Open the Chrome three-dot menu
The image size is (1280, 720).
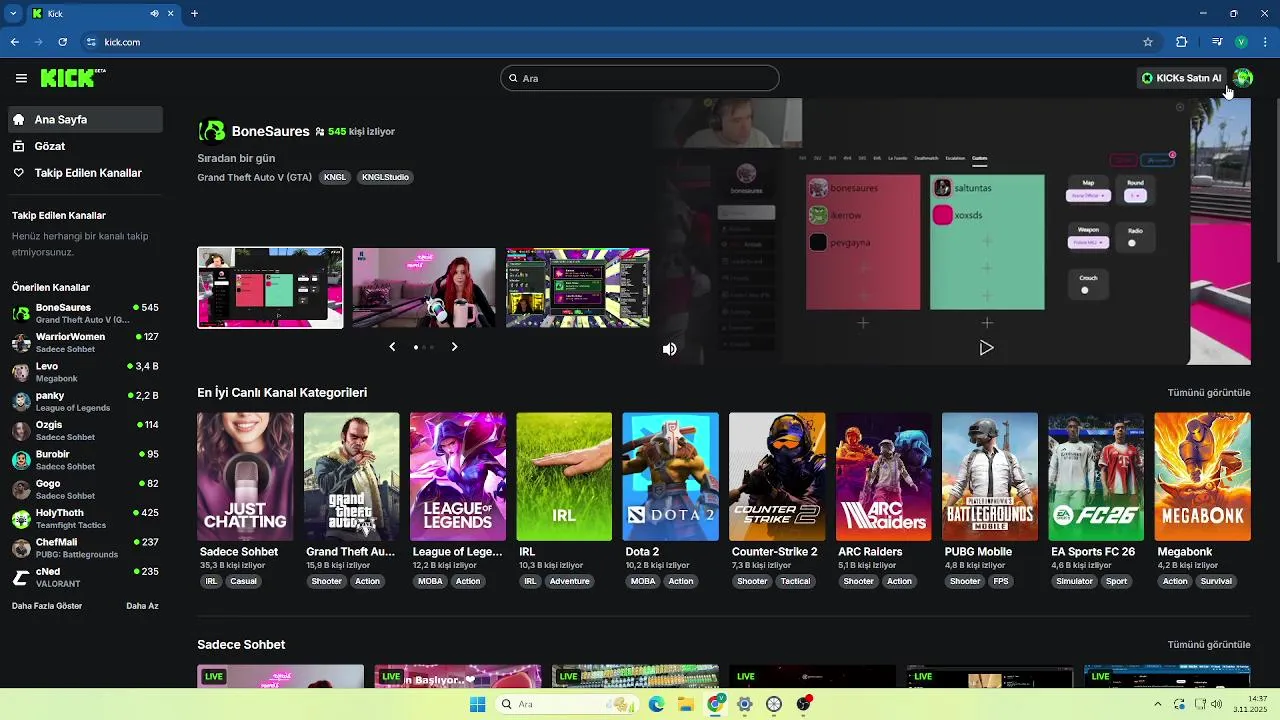(x=1266, y=42)
